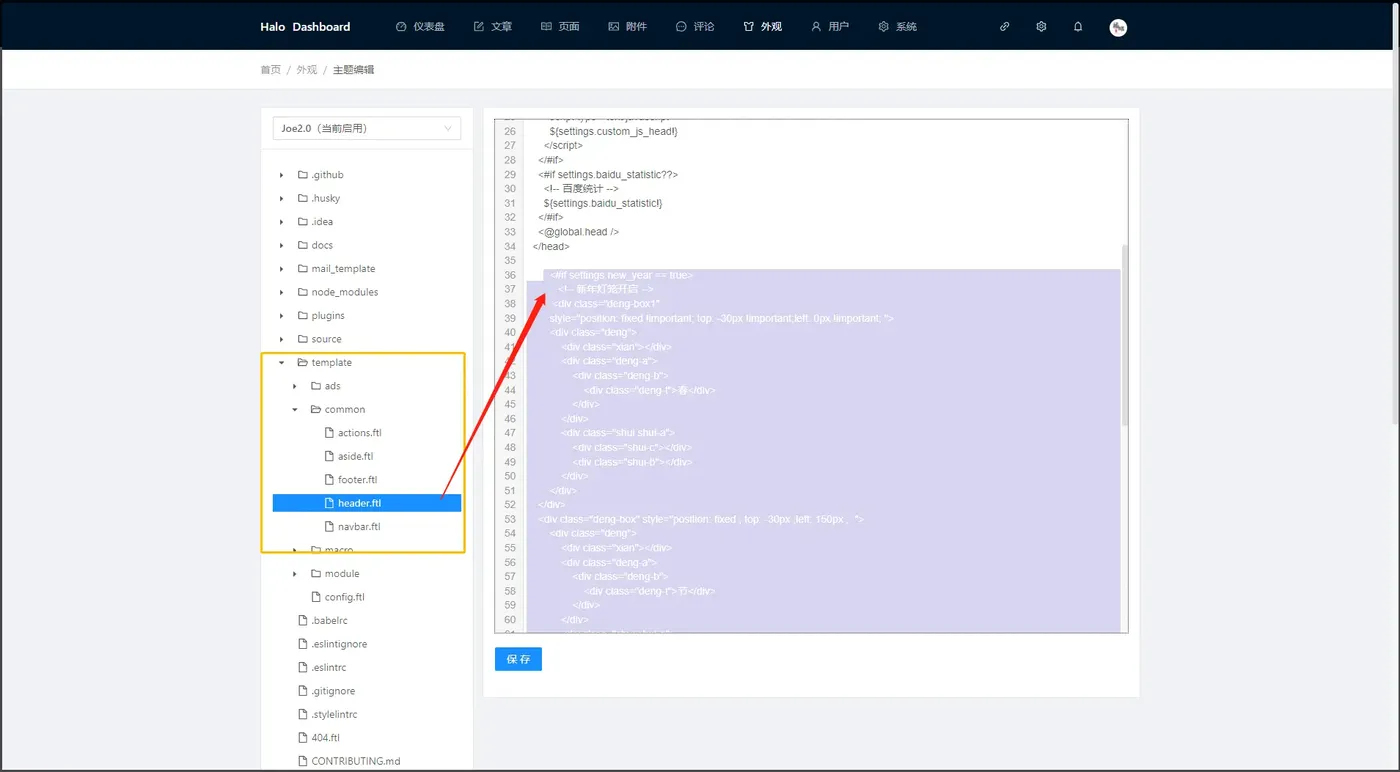Expand the .husky folder arrow

coord(282,198)
